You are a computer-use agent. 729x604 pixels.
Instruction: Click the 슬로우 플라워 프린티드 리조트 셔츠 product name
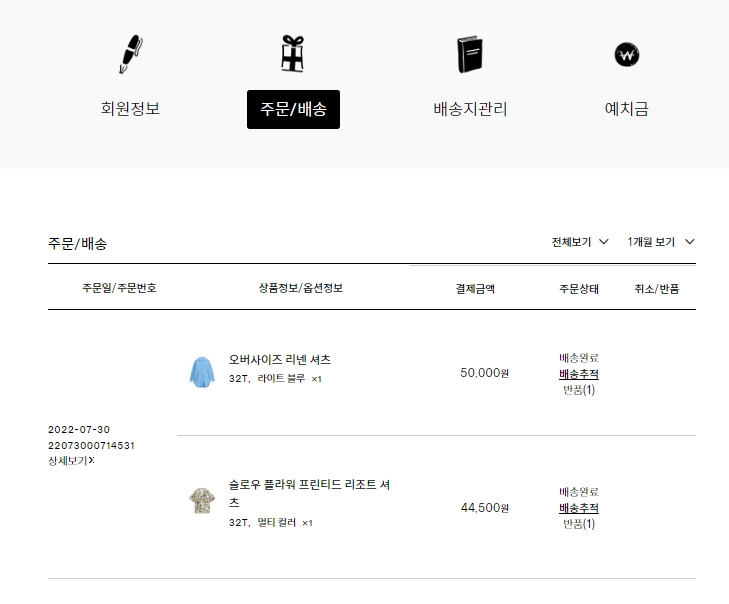[x=309, y=493]
